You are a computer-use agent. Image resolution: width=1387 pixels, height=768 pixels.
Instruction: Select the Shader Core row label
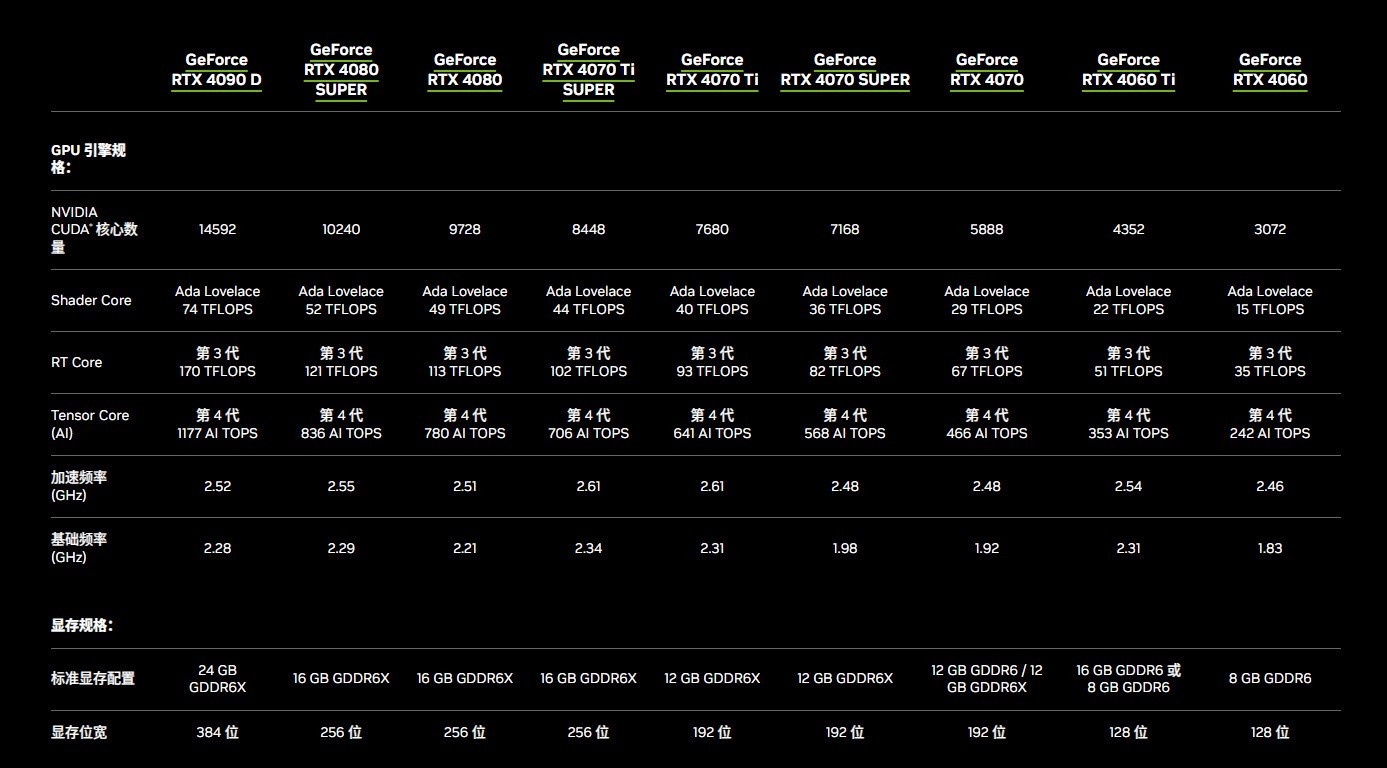coord(91,300)
